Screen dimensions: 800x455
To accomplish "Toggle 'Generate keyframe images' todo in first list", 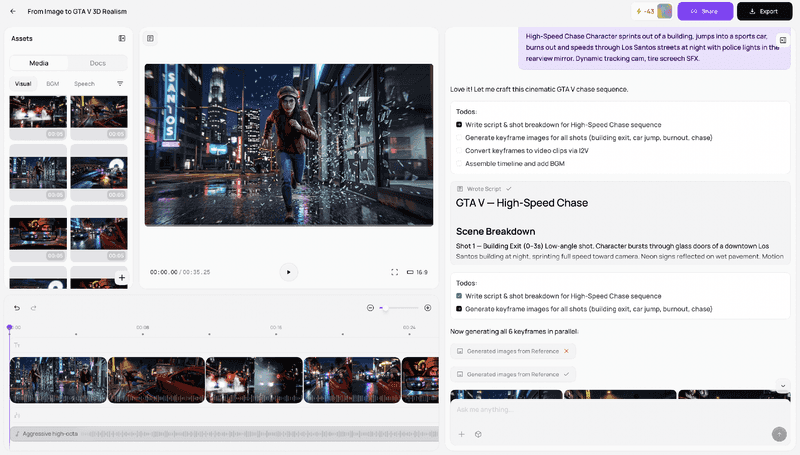I will tap(459, 138).
